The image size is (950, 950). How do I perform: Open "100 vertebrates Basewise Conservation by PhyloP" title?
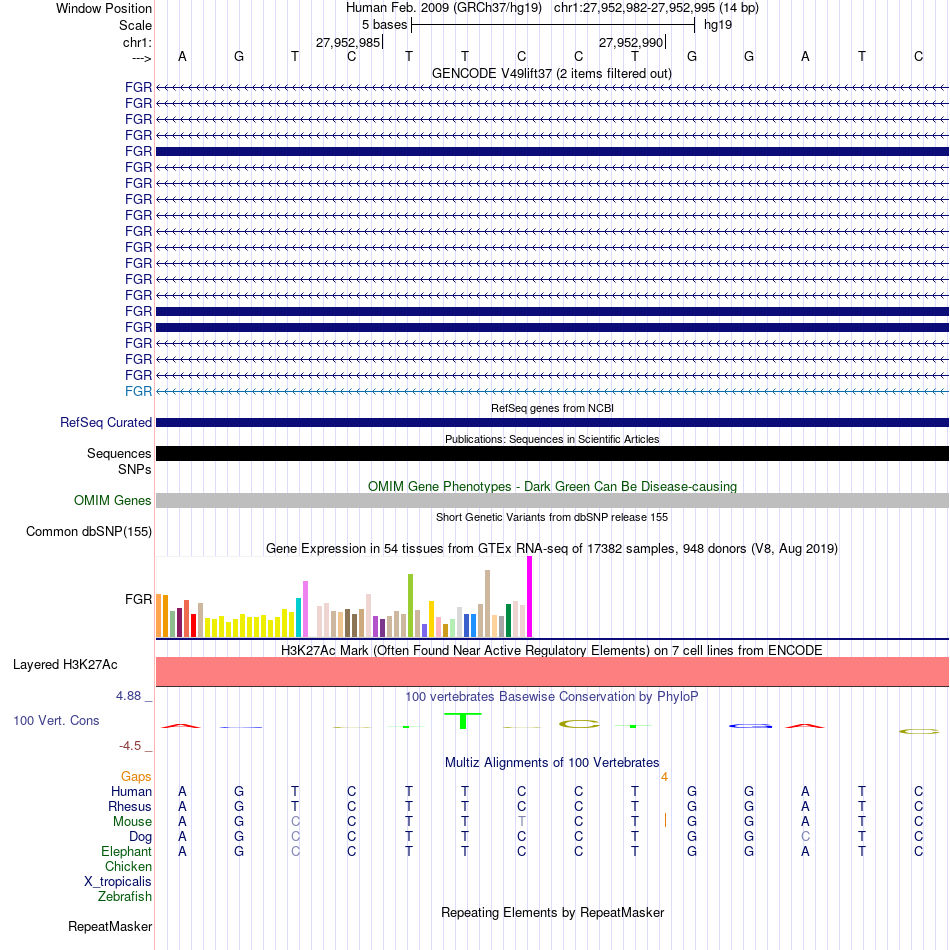click(x=552, y=697)
